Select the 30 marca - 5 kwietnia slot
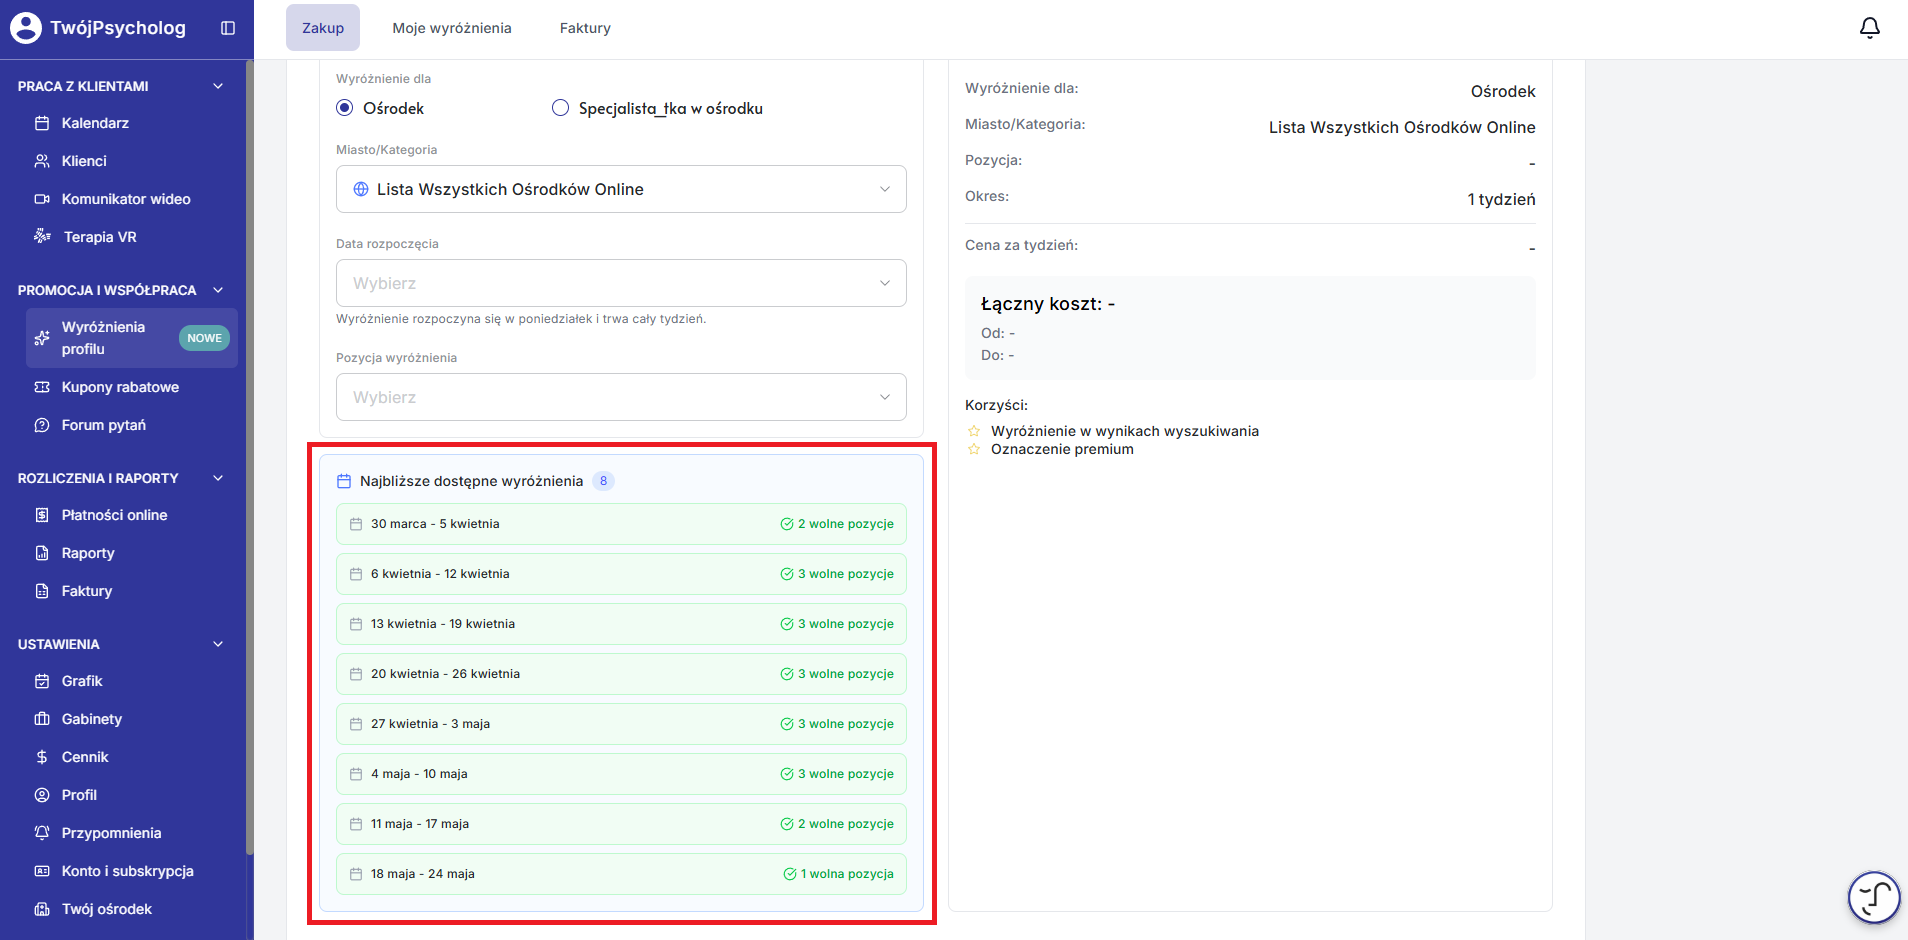This screenshot has width=1908, height=940. tap(621, 524)
